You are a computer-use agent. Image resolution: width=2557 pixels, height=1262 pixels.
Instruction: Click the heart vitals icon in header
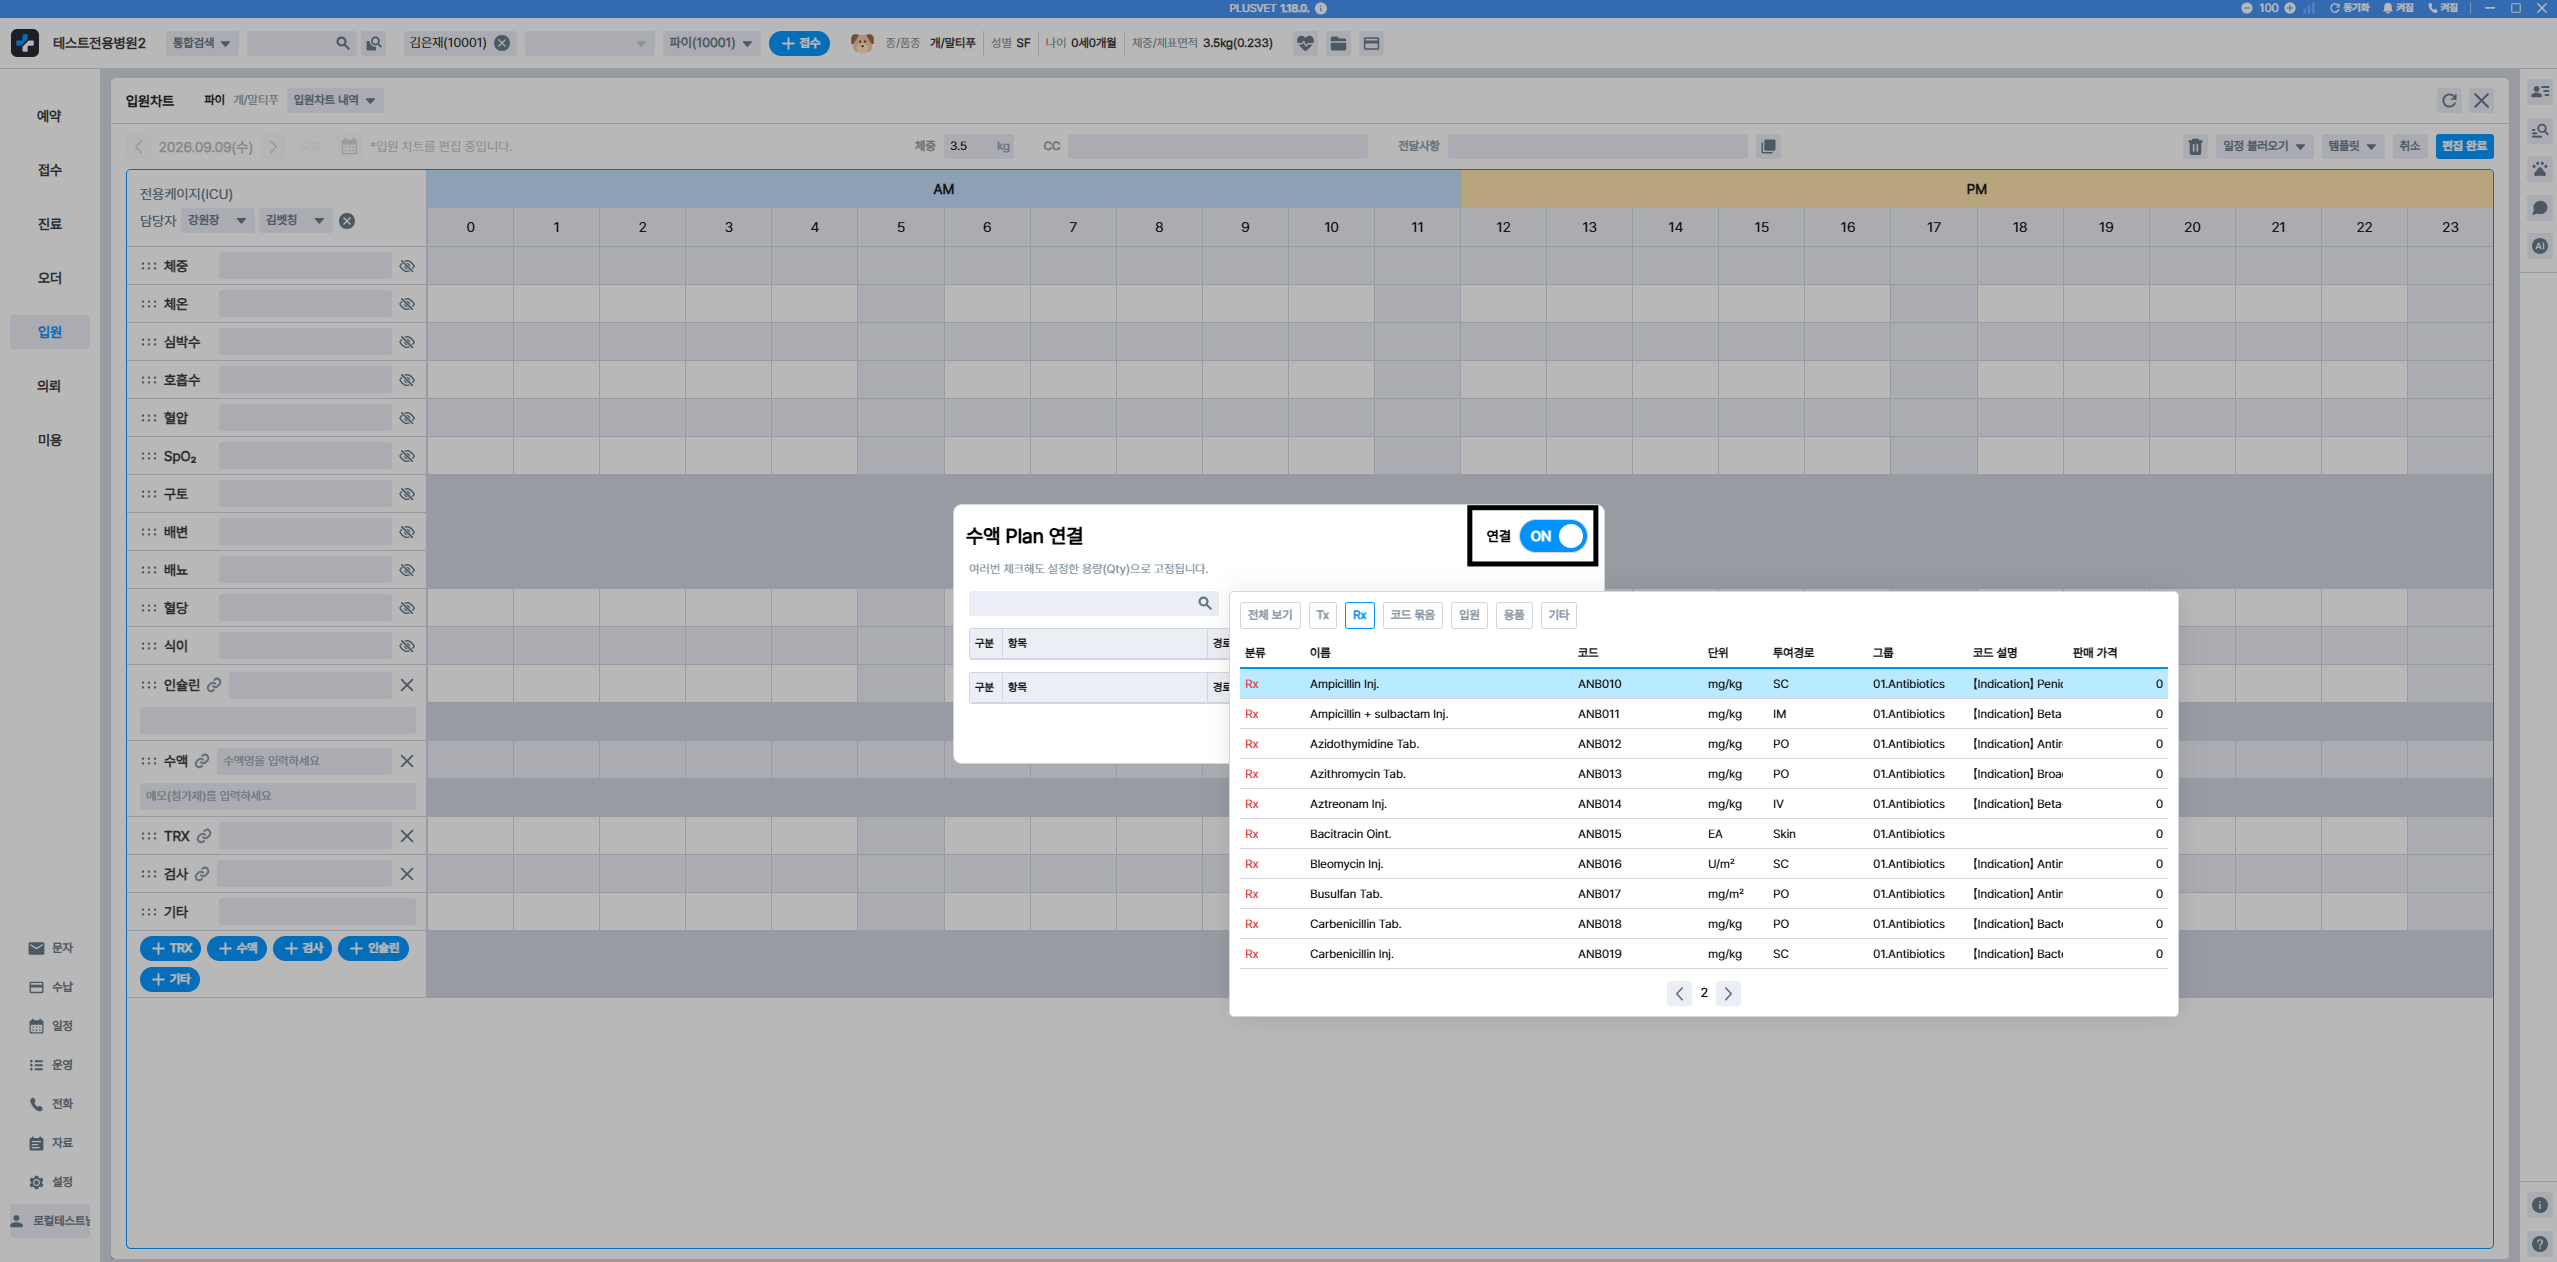(1304, 43)
